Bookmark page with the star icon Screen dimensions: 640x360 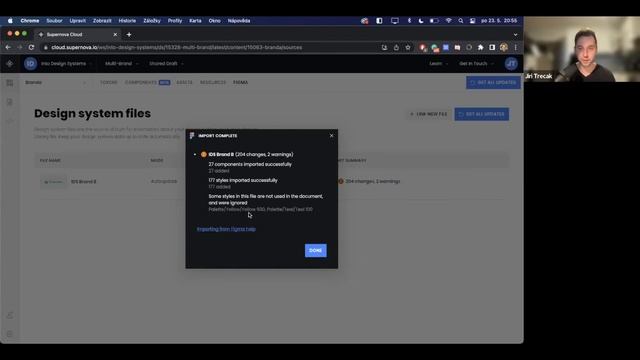(x=408, y=47)
